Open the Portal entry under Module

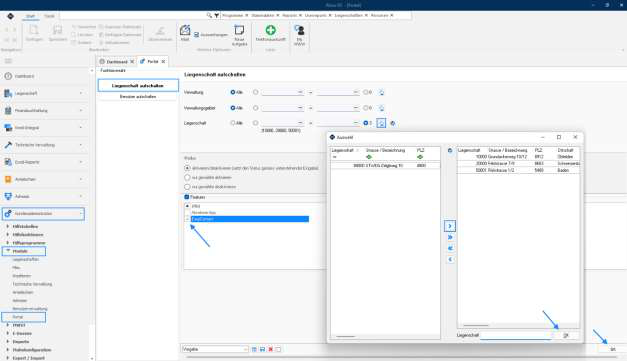point(24,317)
